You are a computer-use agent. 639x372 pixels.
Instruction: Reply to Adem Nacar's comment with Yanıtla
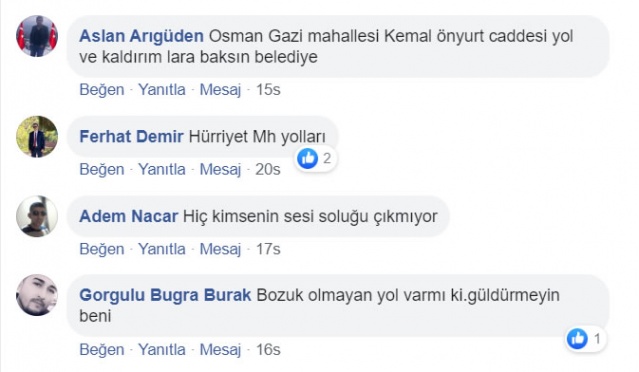pyautogui.click(x=162, y=249)
